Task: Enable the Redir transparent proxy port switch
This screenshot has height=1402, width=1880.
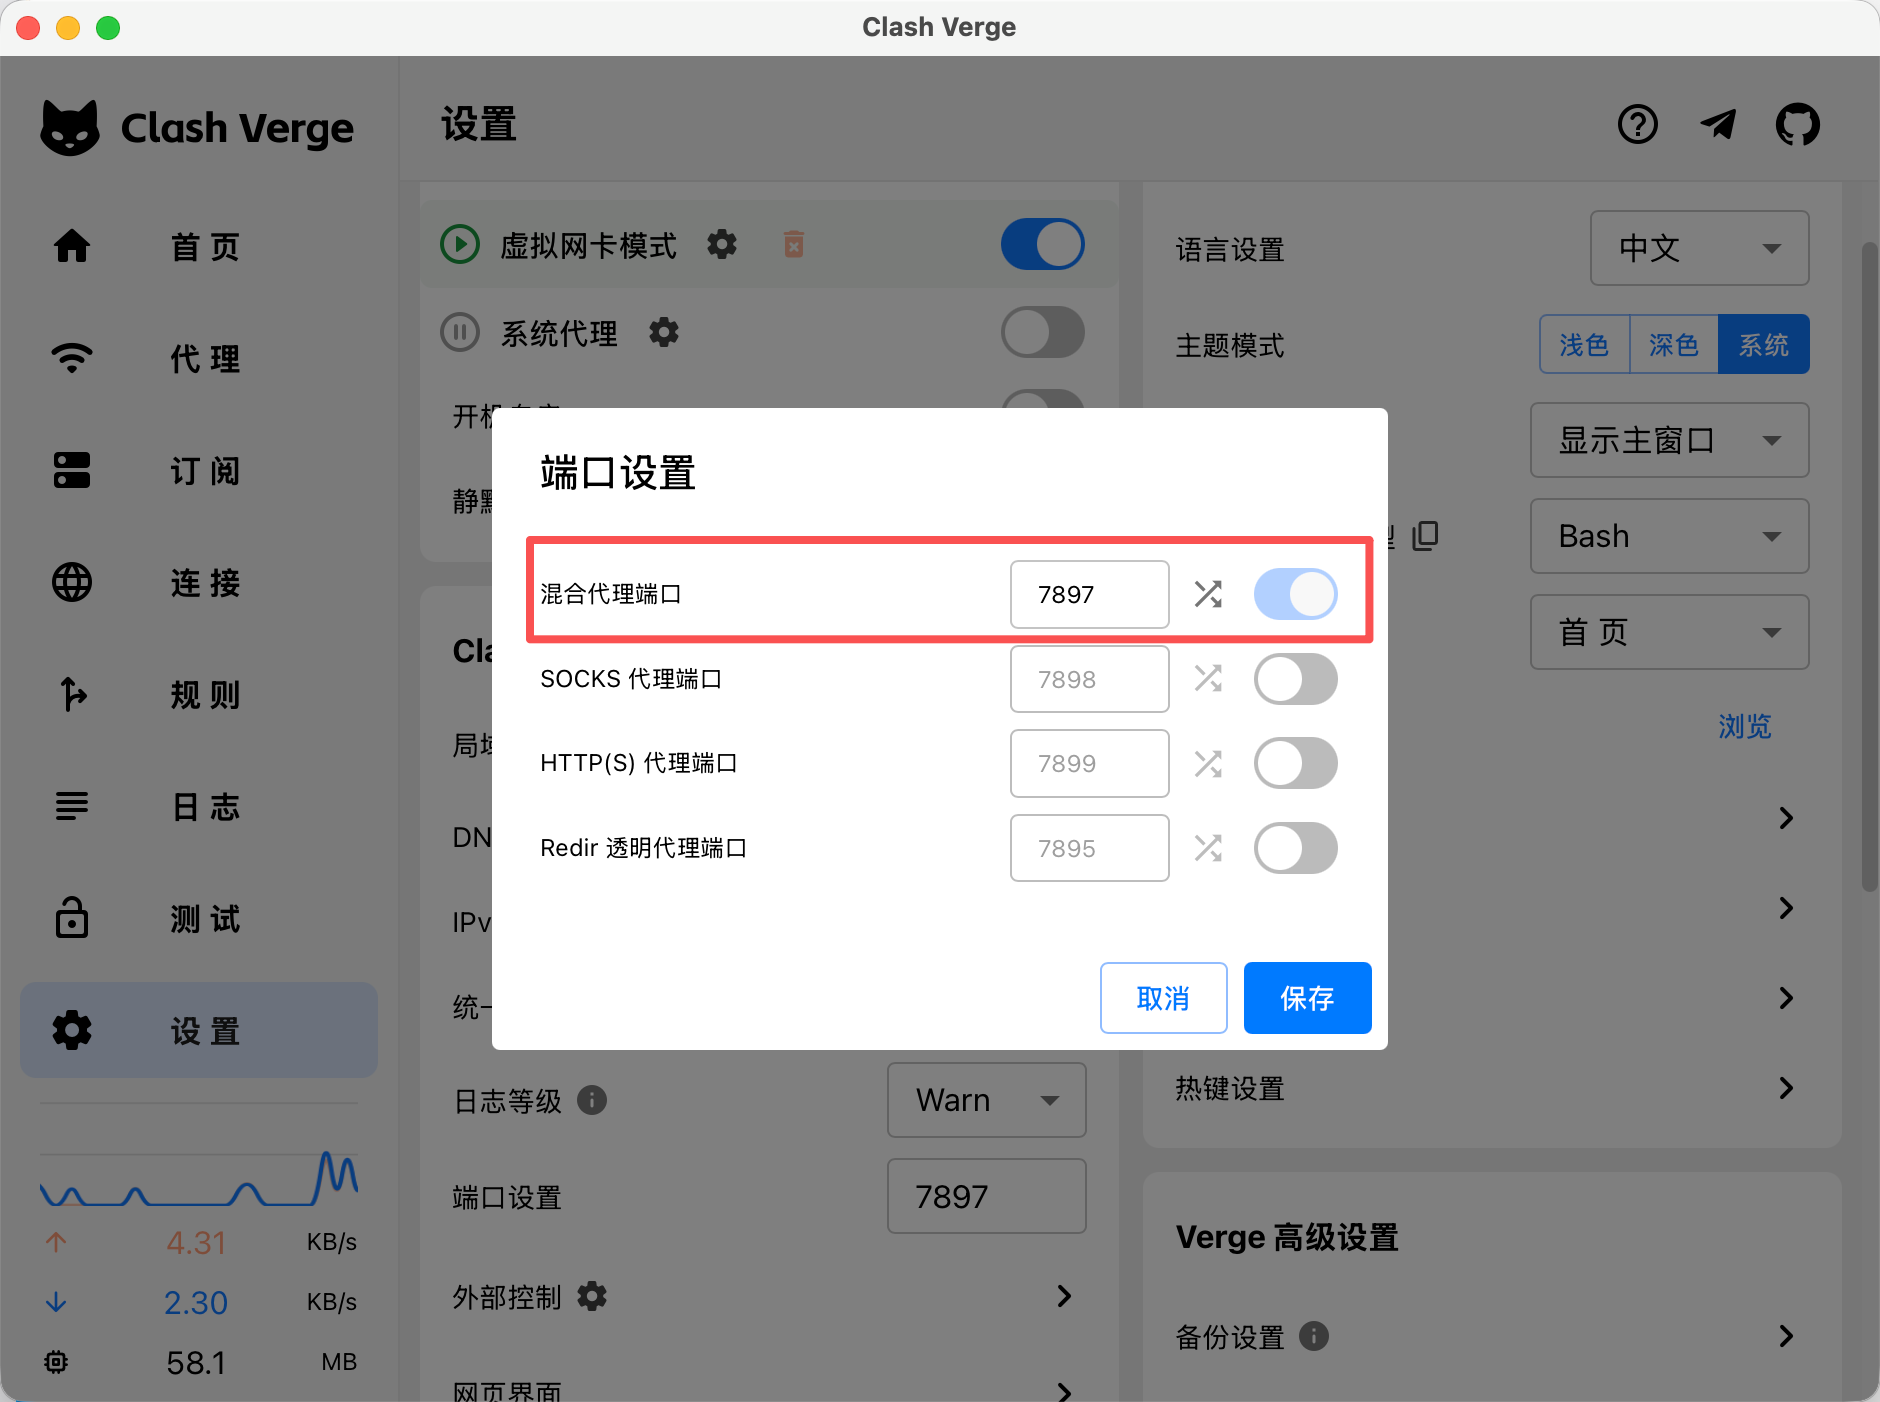Action: (1295, 848)
